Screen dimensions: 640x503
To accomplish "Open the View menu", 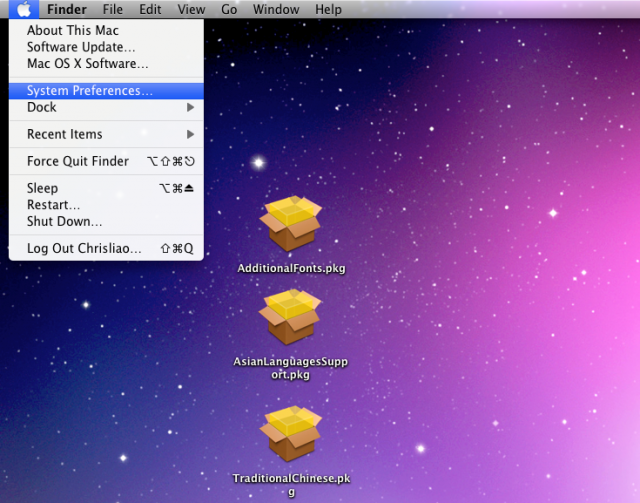I will pyautogui.click(x=191, y=9).
